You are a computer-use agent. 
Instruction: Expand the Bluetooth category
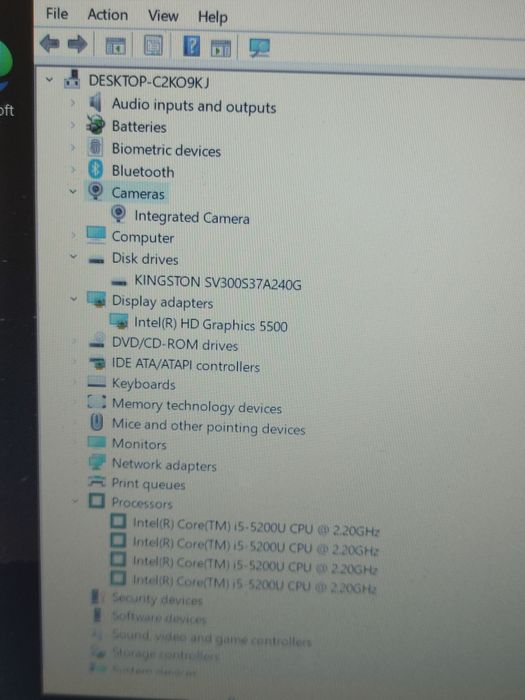click(73, 169)
